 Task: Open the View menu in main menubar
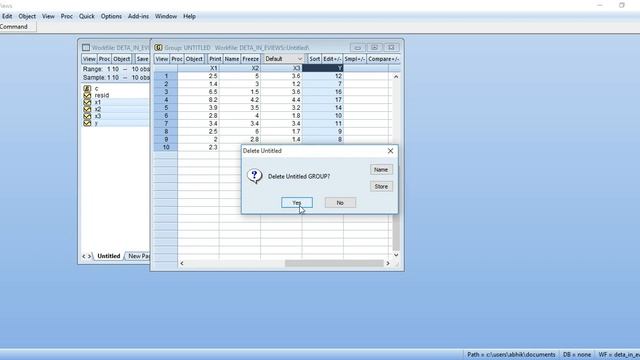(48, 16)
